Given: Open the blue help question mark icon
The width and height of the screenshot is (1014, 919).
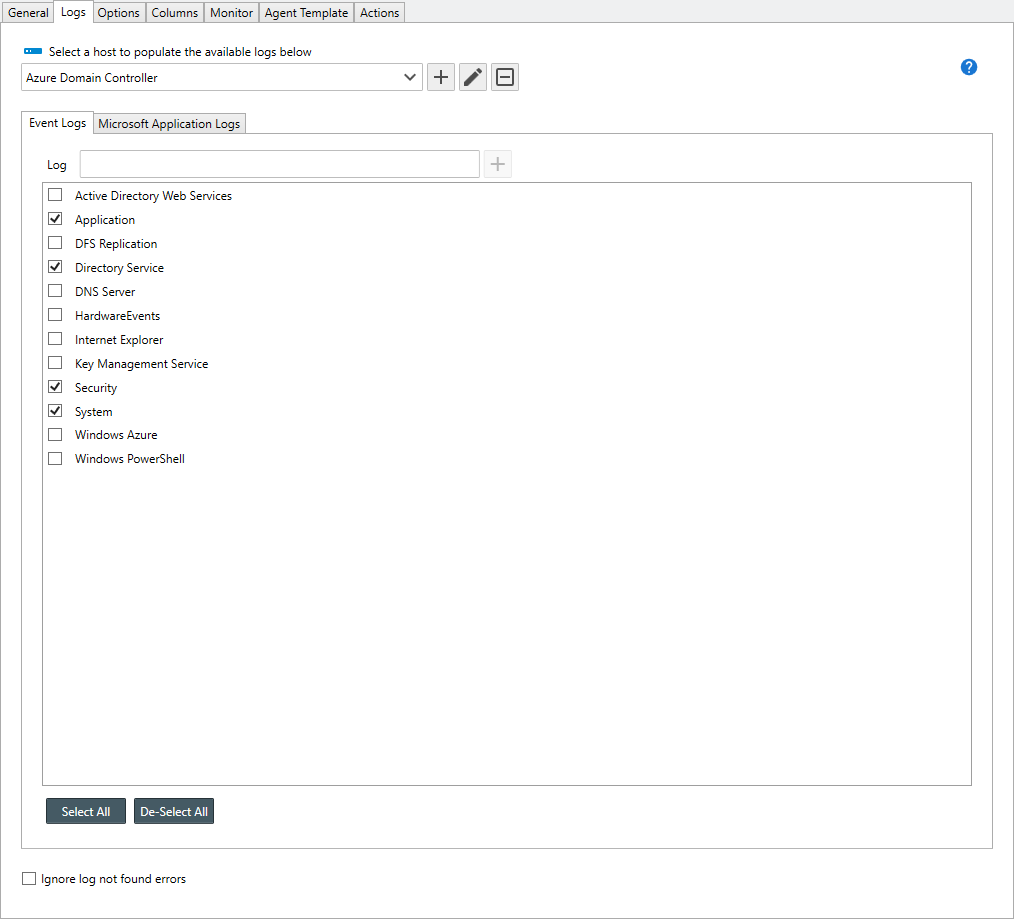Looking at the screenshot, I should pyautogui.click(x=968, y=67).
